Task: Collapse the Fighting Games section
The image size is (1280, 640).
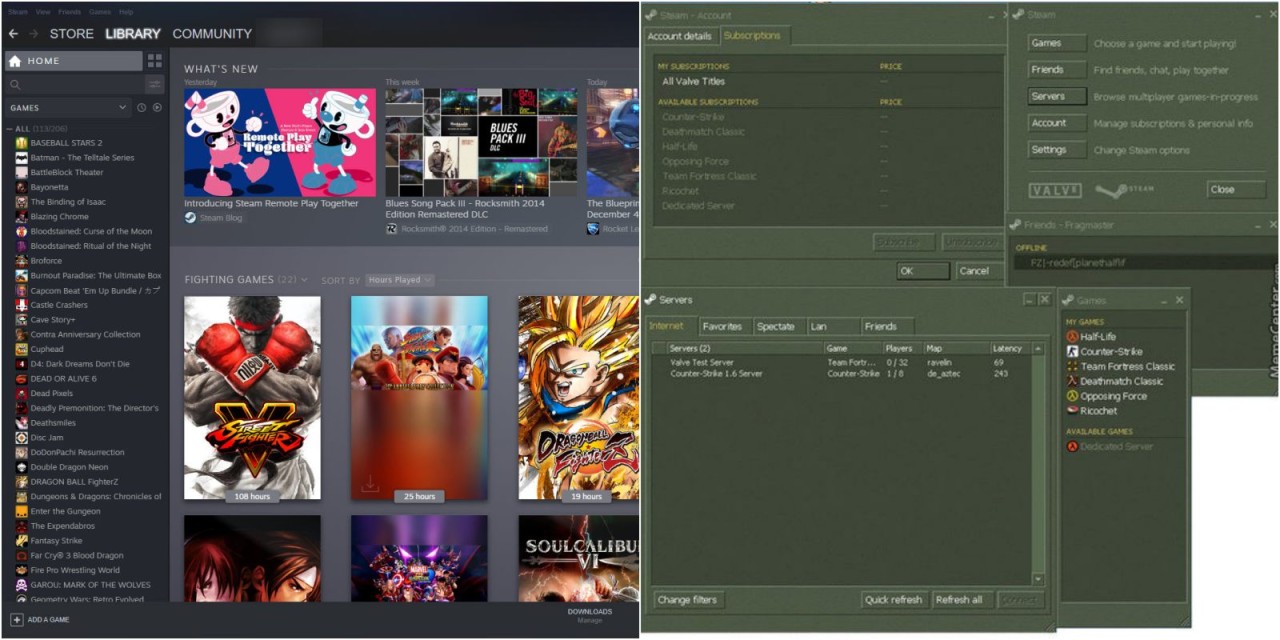Action: tap(304, 280)
